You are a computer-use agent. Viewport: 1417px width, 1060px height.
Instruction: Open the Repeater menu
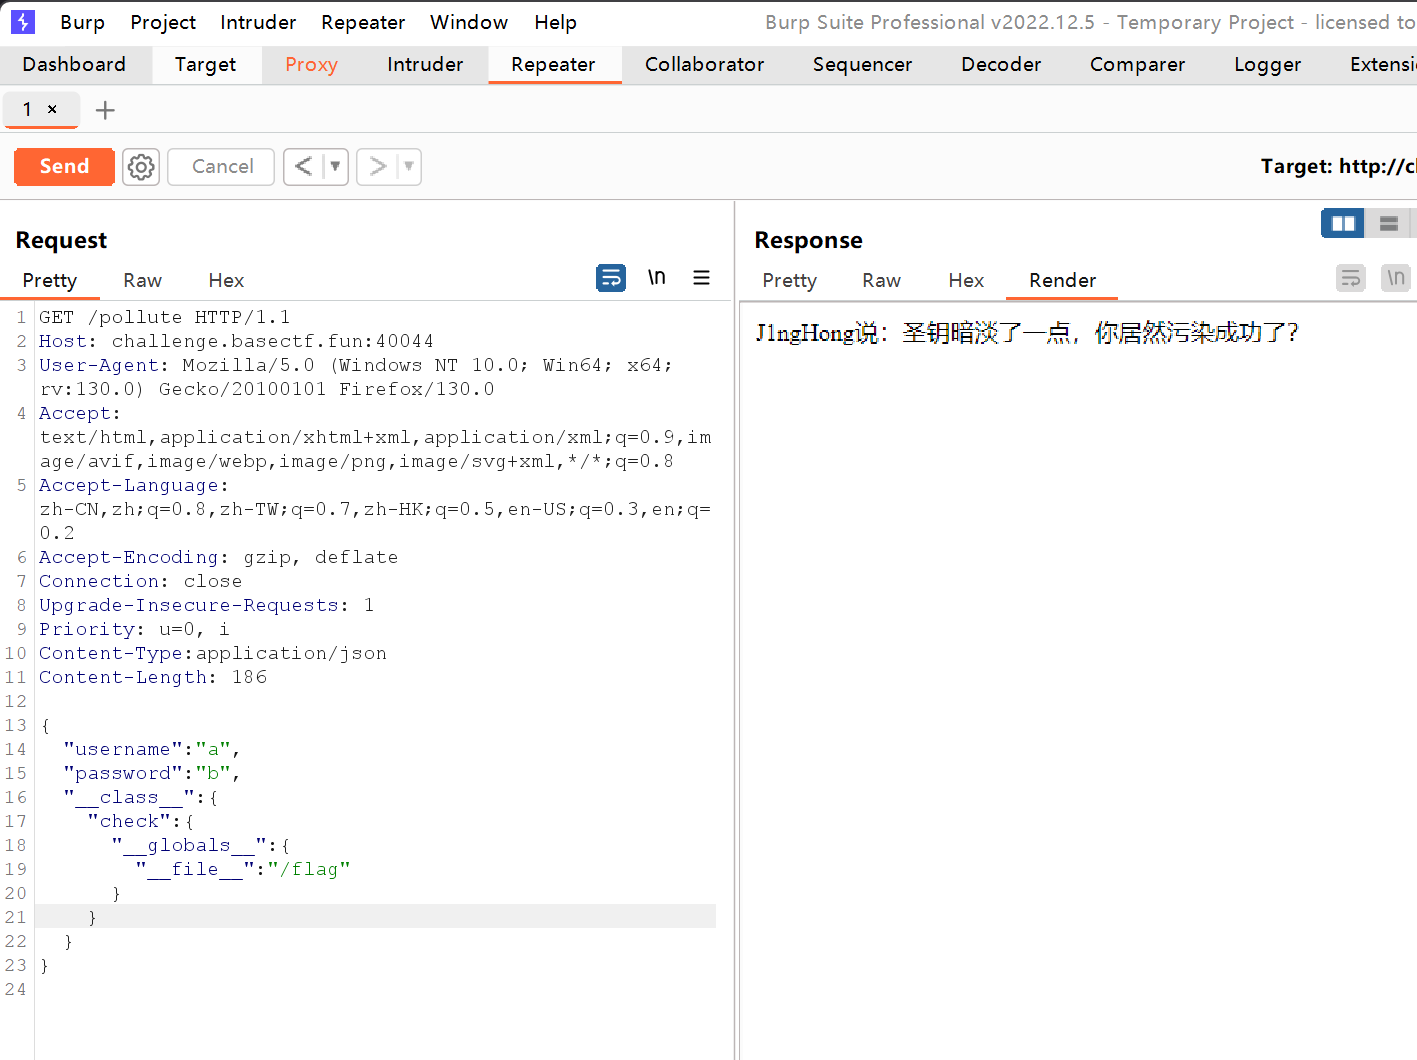(363, 22)
